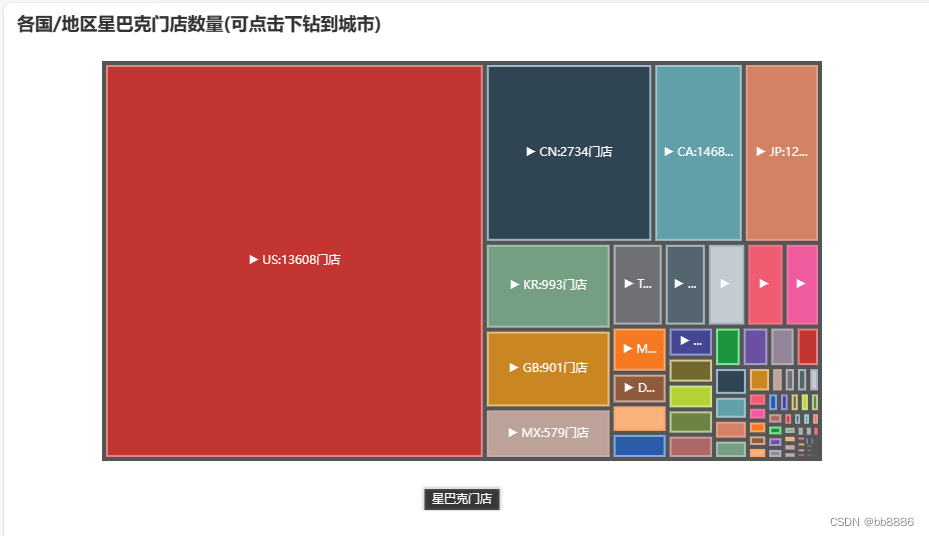The image size is (929, 536).
Task: Select the light peach block under D...
Action: pos(639,419)
